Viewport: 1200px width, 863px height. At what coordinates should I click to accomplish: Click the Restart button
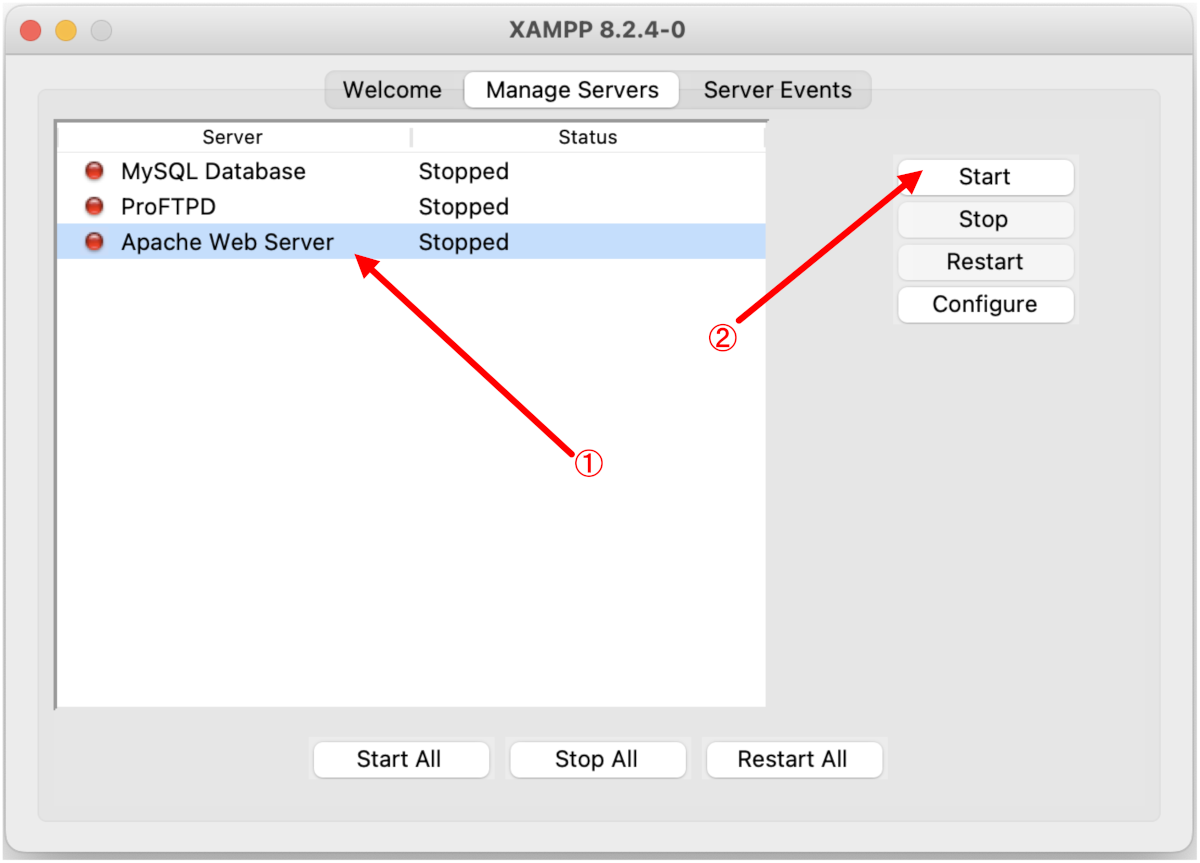(985, 262)
